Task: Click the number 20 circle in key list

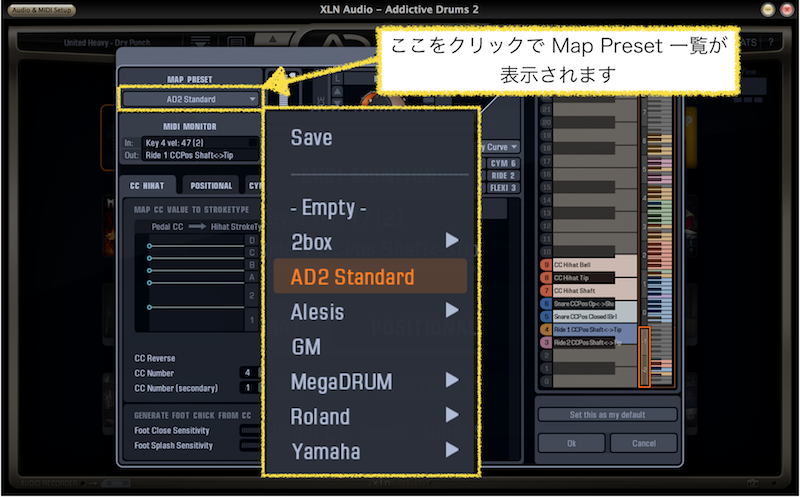Action: tap(546, 122)
